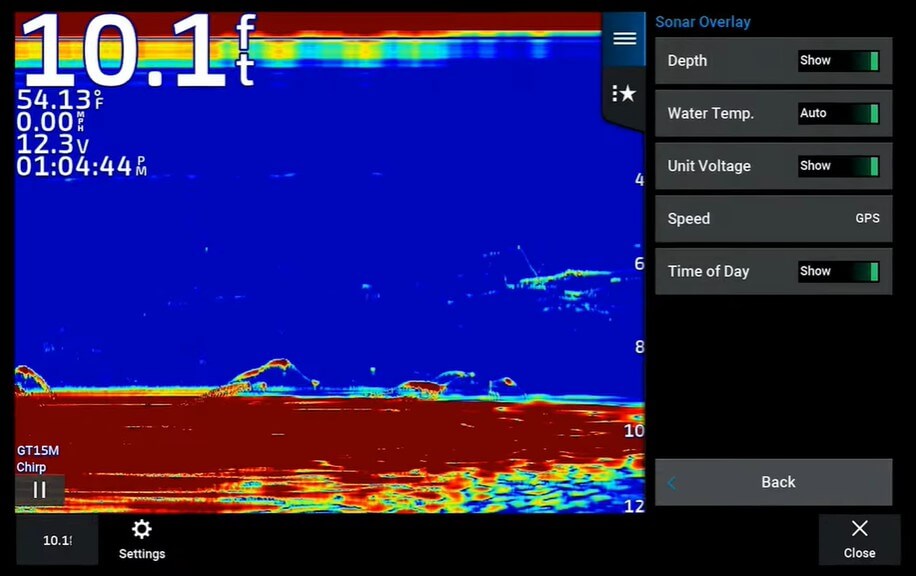The width and height of the screenshot is (916, 576).
Task: Toggle the Time of Day switch
Action: pos(838,271)
